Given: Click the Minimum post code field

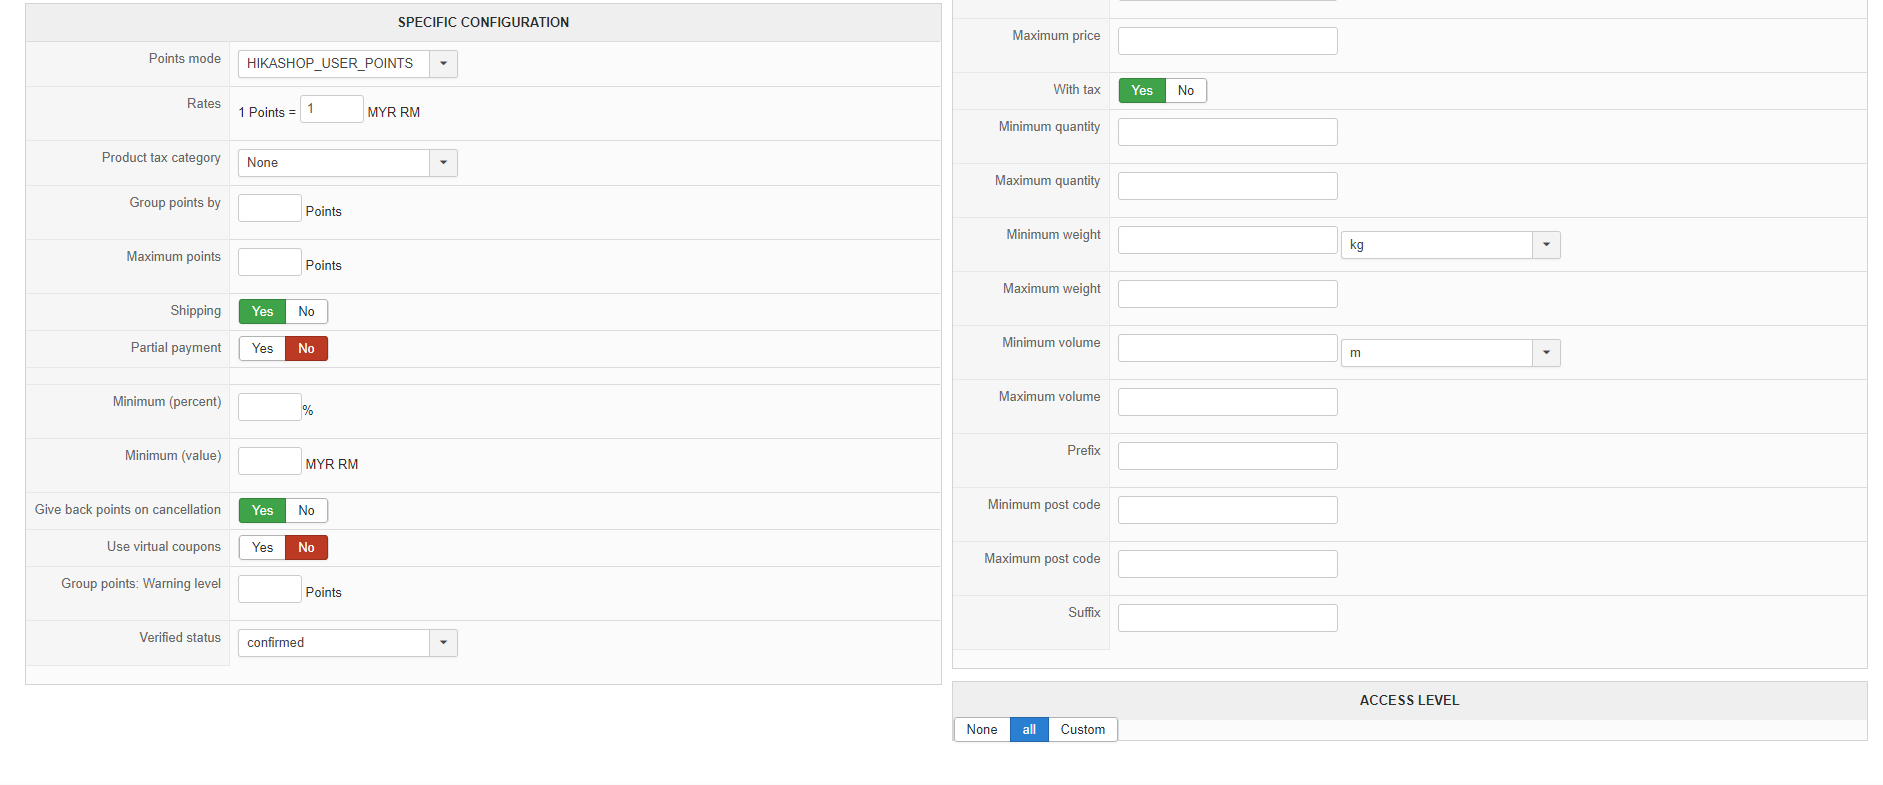Looking at the screenshot, I should click(x=1227, y=510).
